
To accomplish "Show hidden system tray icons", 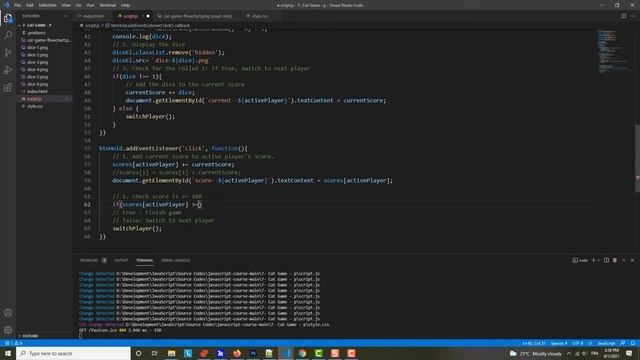I will pyautogui.click(x=569, y=353).
